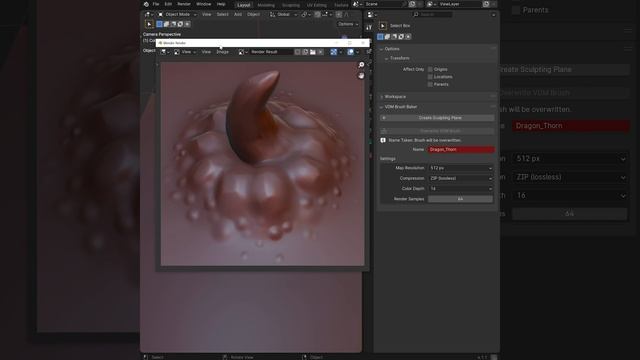Click the properties Search field

[x=432, y=15]
